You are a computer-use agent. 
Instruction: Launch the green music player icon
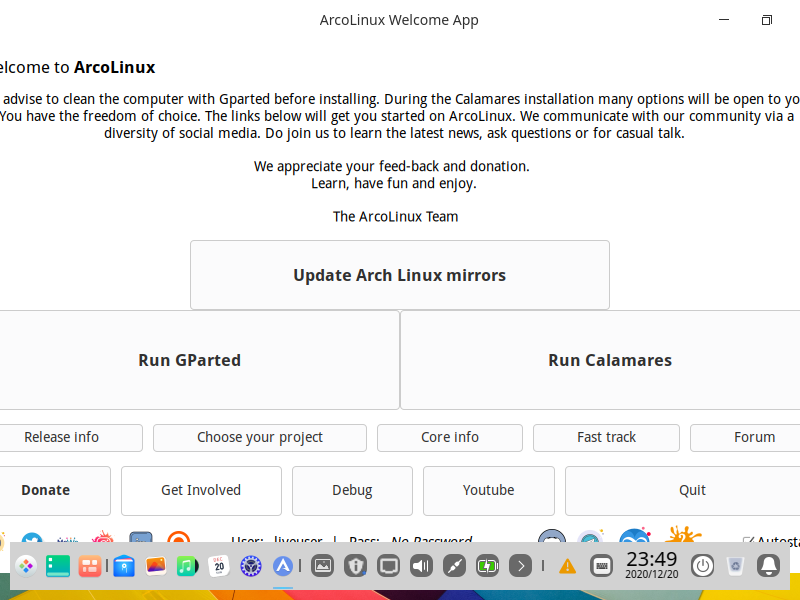coord(187,566)
